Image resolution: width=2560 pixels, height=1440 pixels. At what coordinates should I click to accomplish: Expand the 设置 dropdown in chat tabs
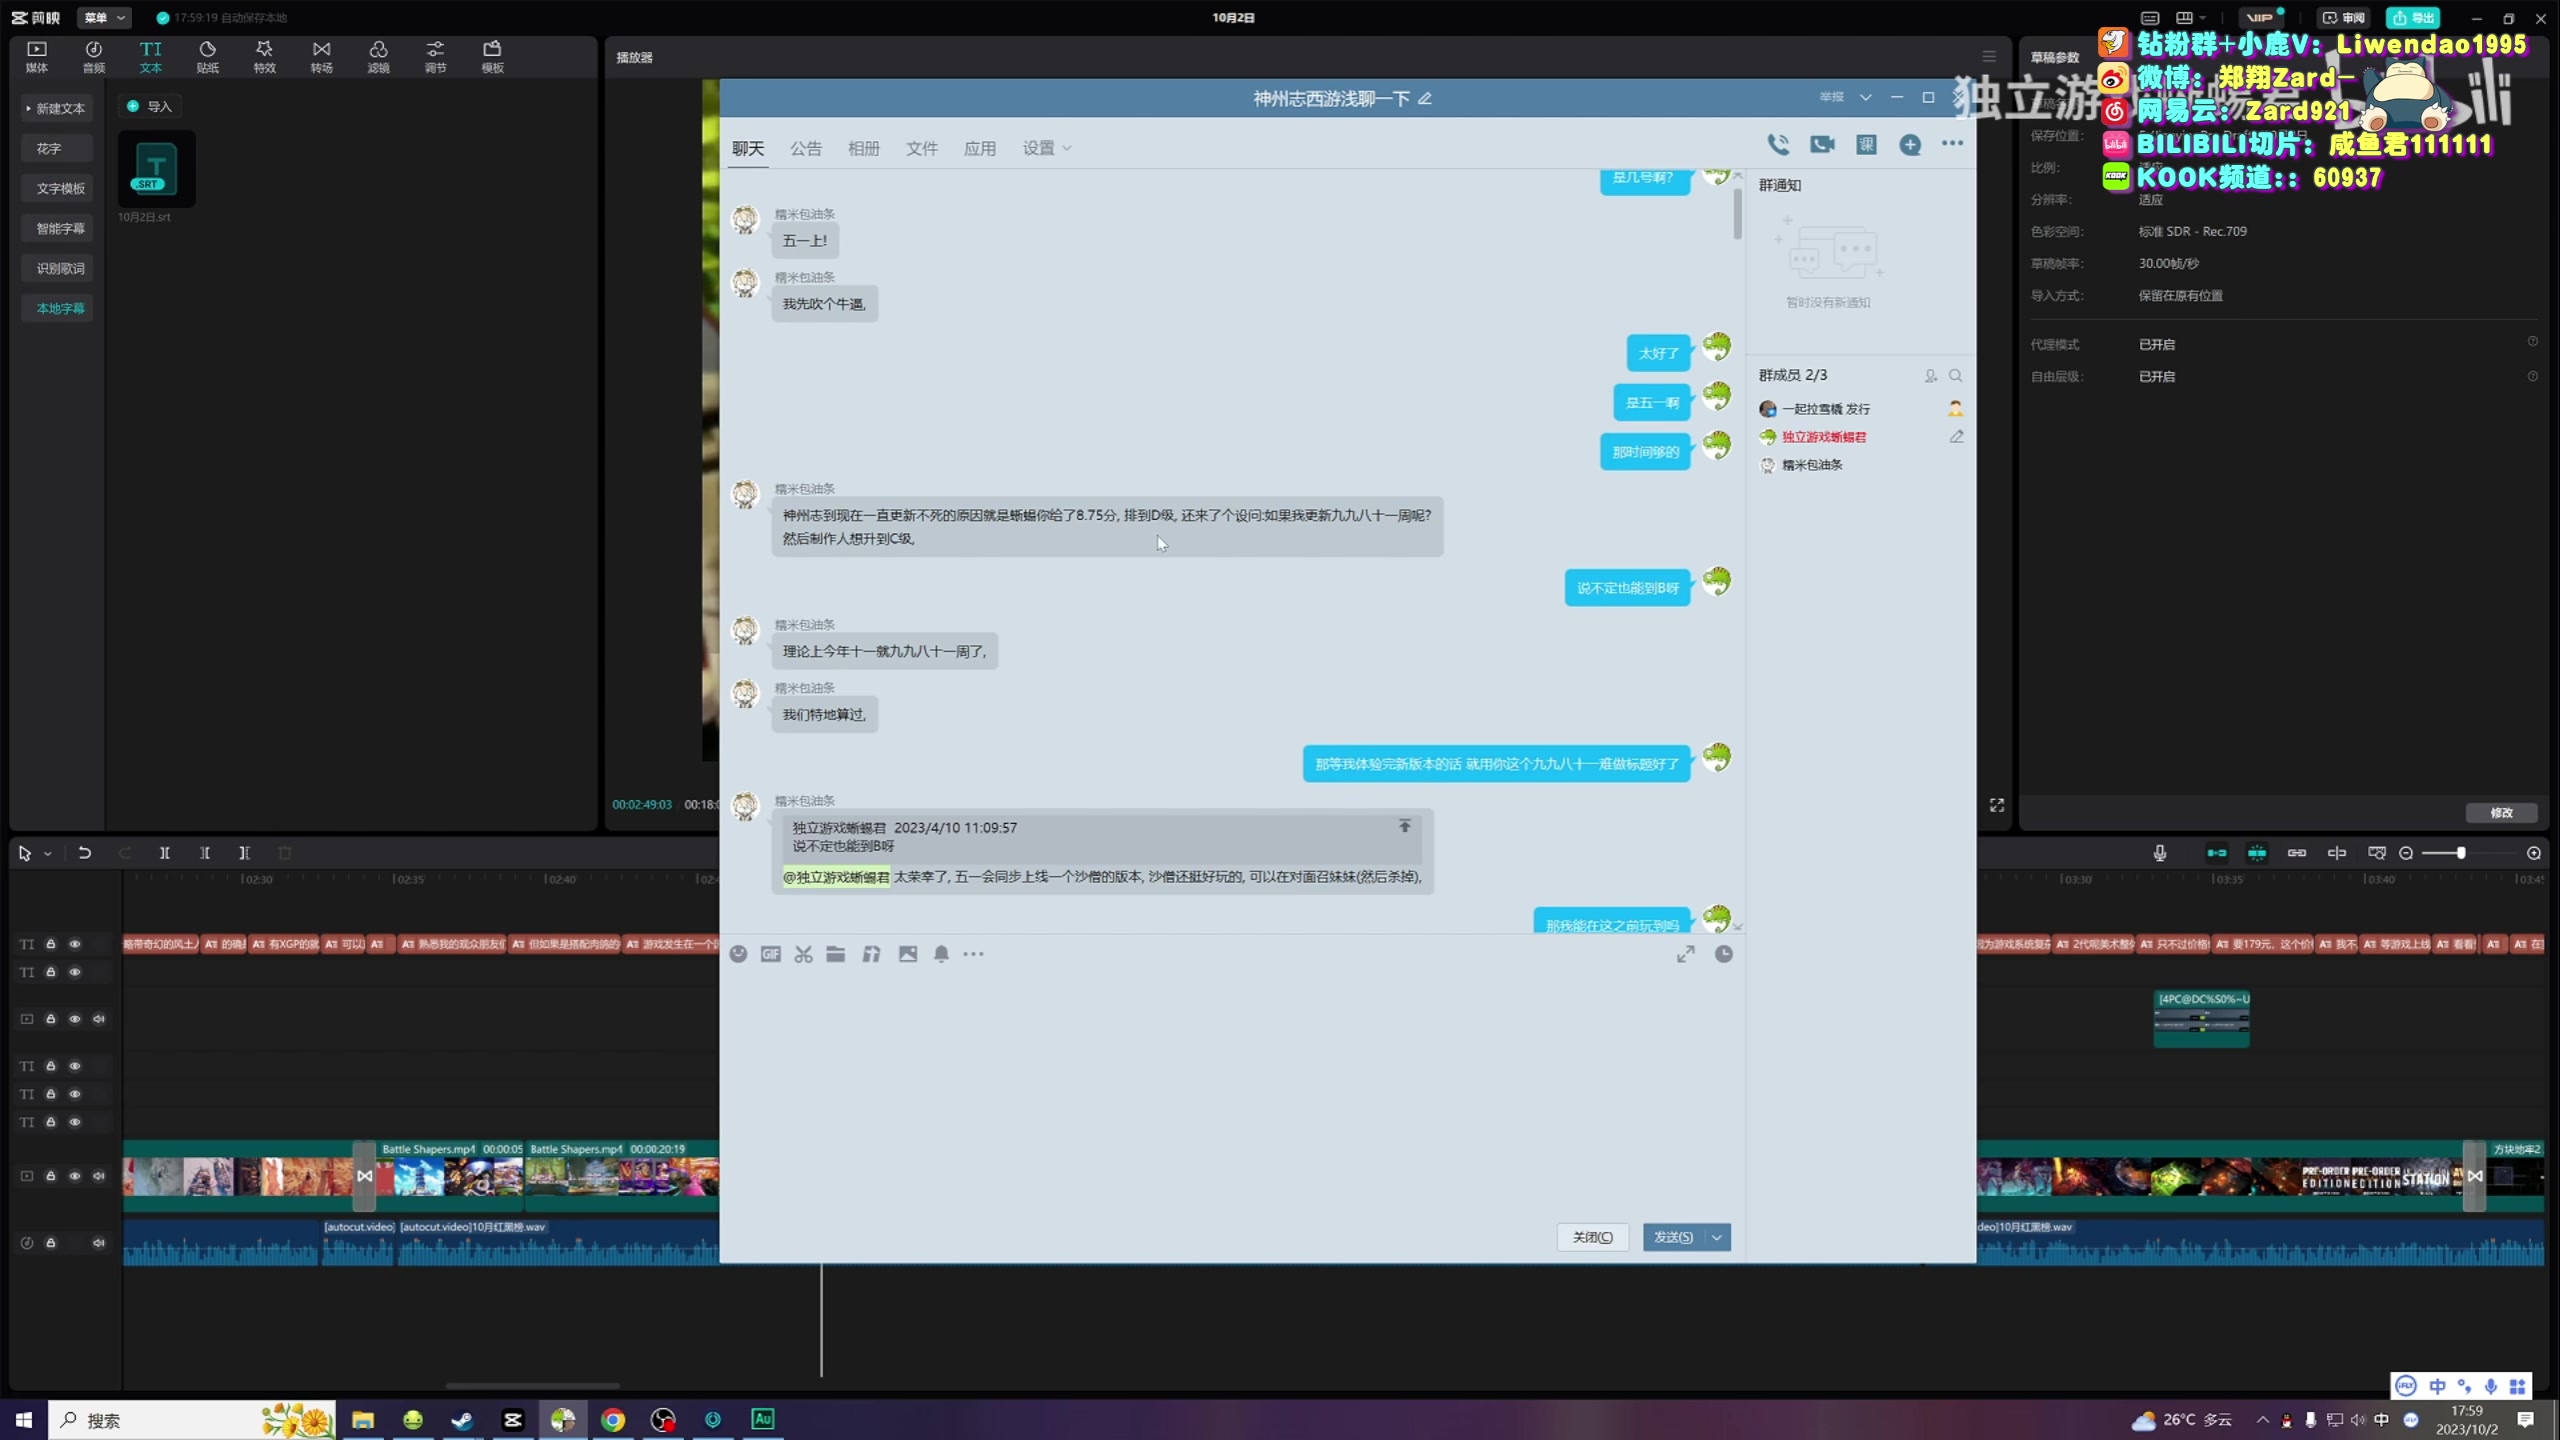[x=1046, y=148]
